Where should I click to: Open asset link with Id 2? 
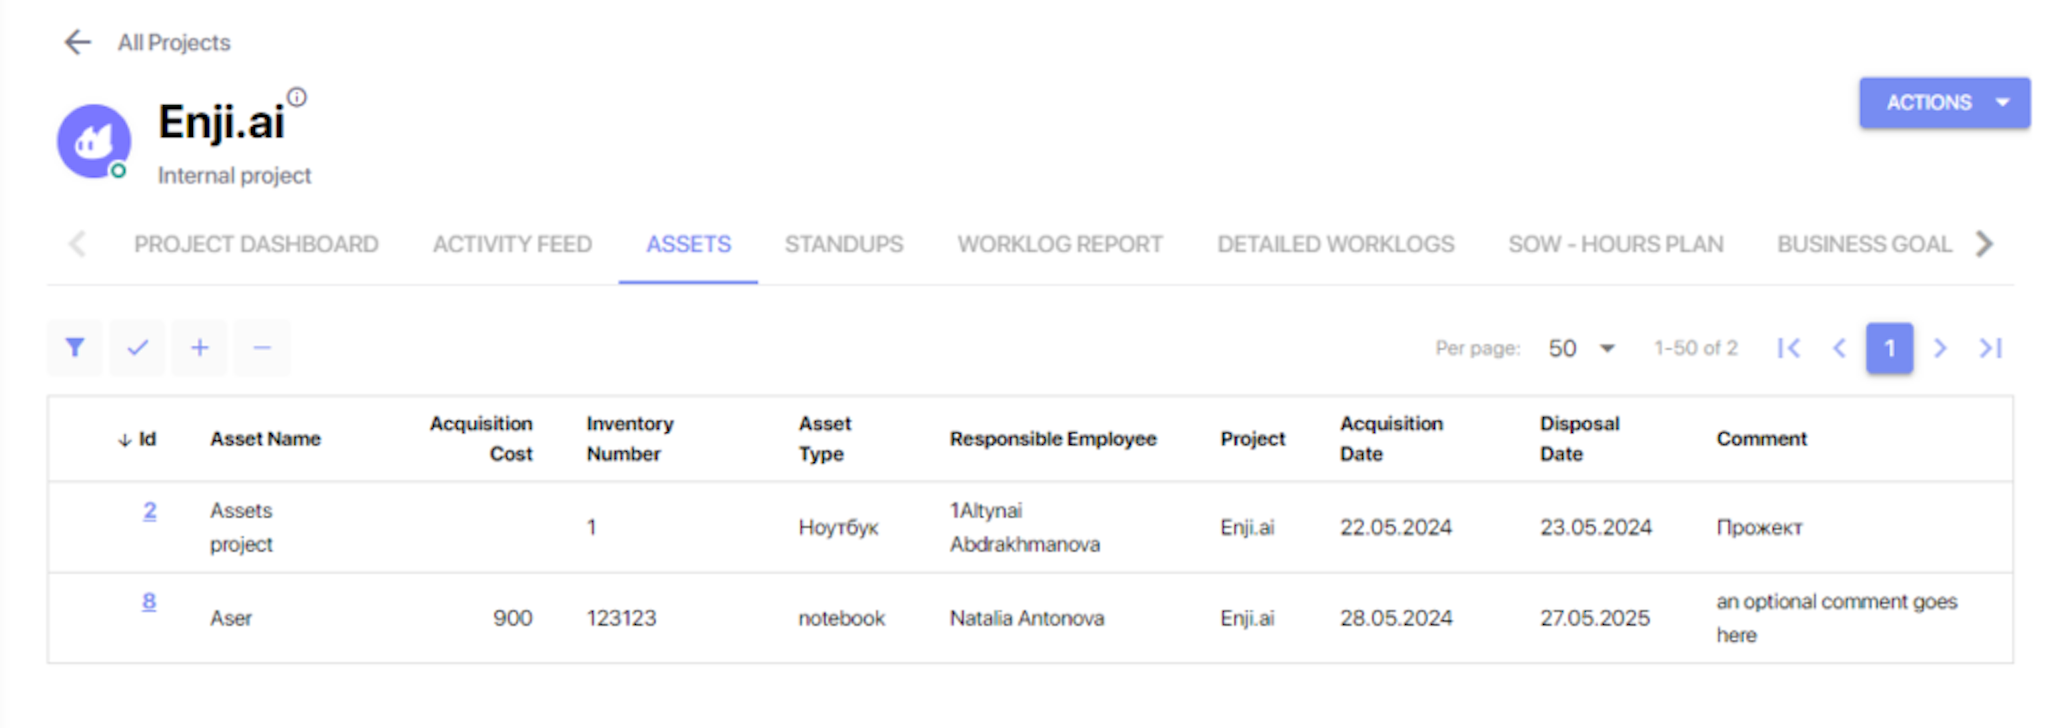point(149,511)
